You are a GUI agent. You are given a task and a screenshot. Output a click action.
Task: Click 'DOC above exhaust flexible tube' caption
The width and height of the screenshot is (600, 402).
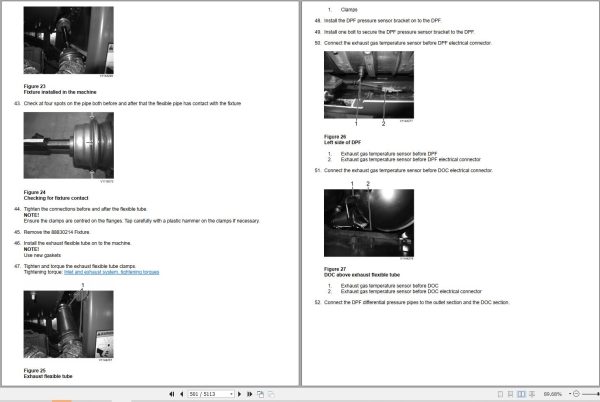[x=362, y=275]
